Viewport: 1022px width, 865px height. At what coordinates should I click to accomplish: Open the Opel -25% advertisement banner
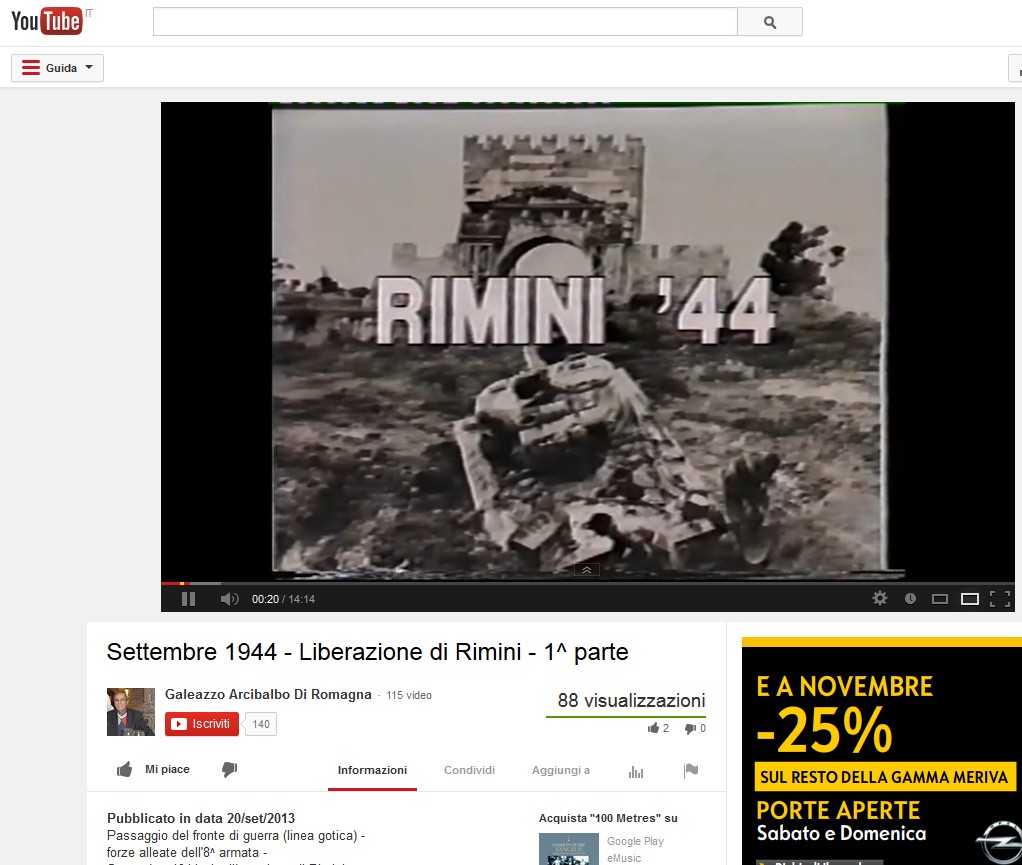(x=882, y=751)
